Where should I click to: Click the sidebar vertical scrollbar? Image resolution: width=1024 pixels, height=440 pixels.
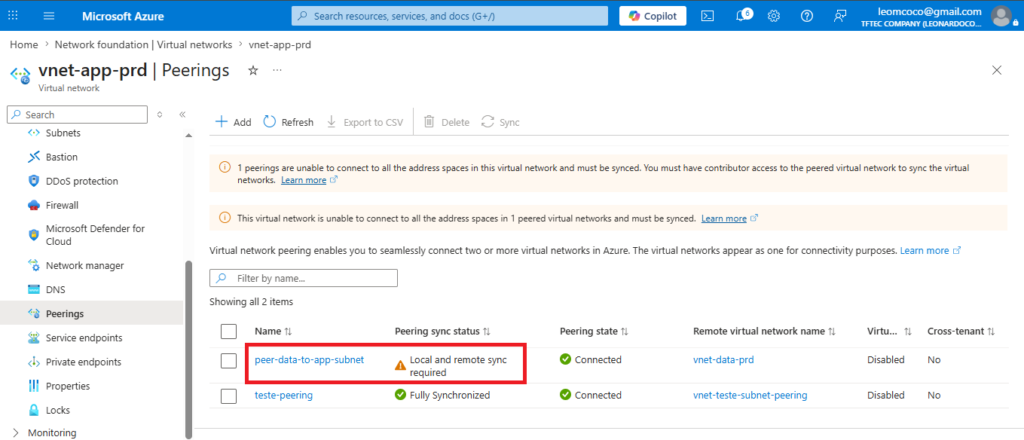tap(189, 349)
